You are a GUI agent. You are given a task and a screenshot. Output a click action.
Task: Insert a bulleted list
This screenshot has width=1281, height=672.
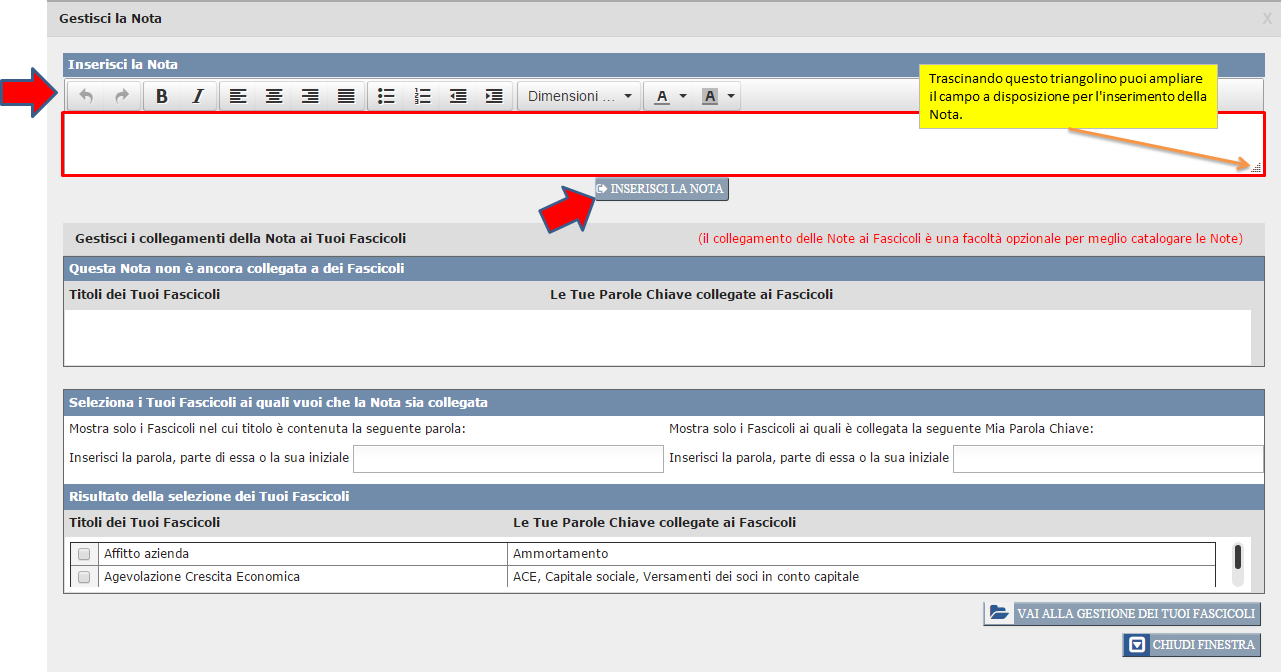point(386,96)
